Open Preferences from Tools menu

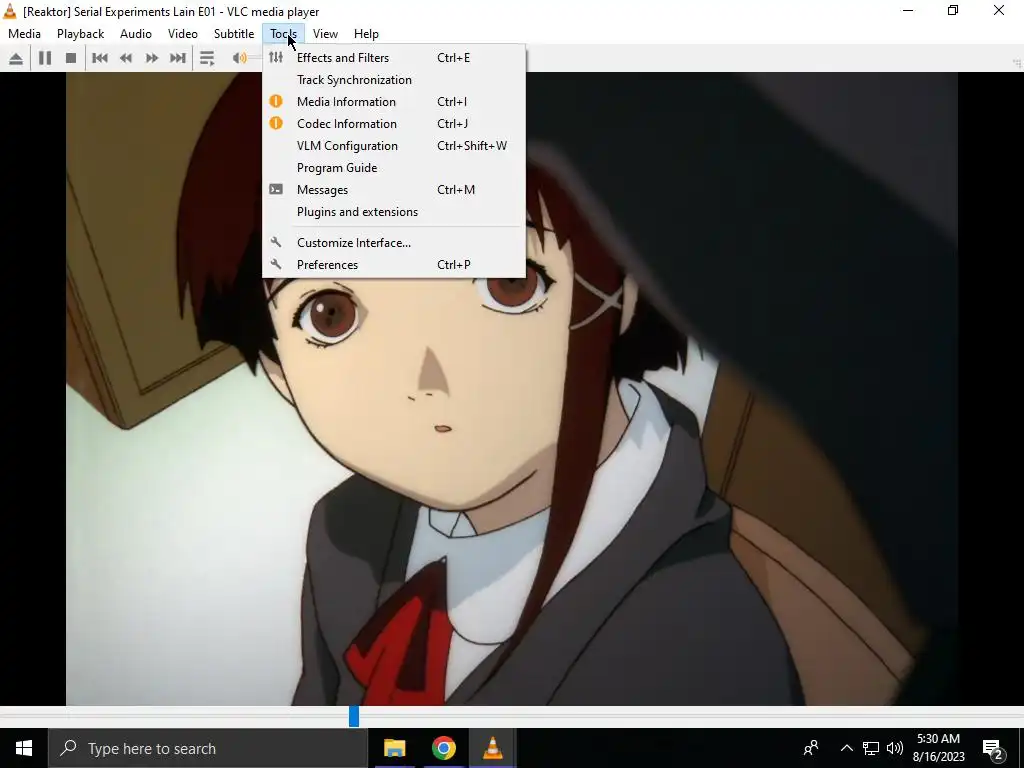coord(394,265)
